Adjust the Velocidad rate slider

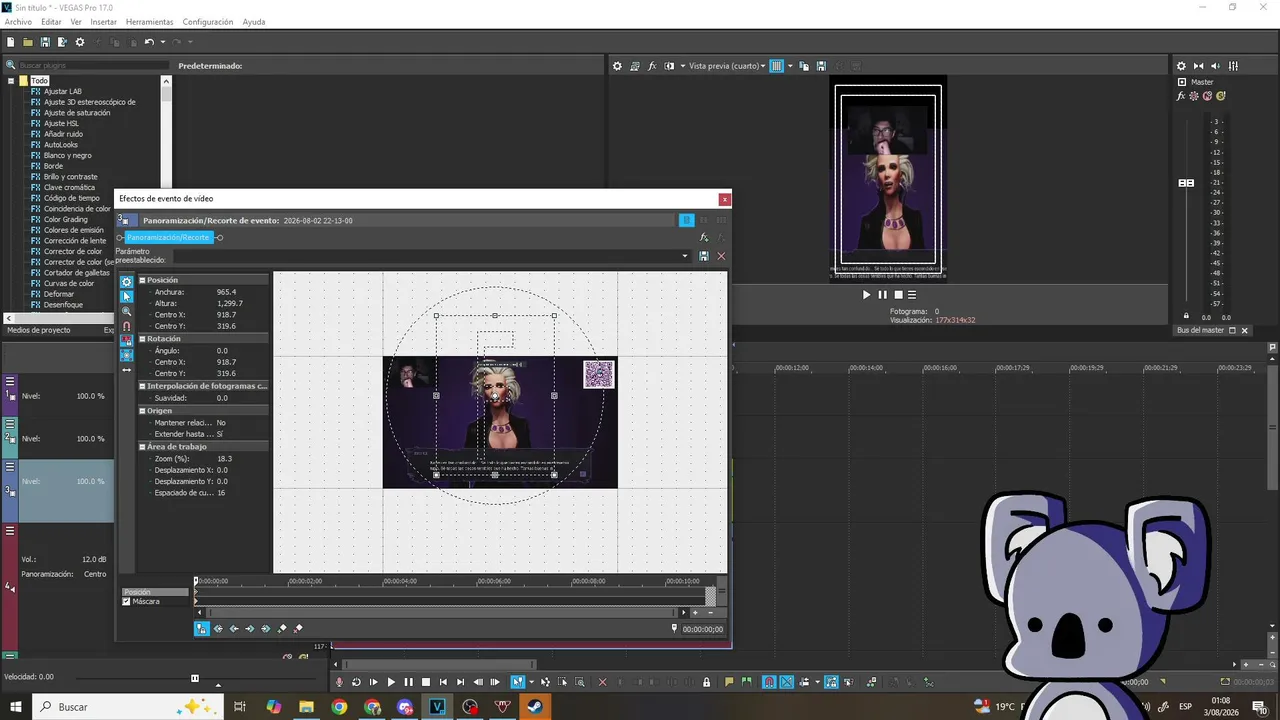pyautogui.click(x=195, y=678)
